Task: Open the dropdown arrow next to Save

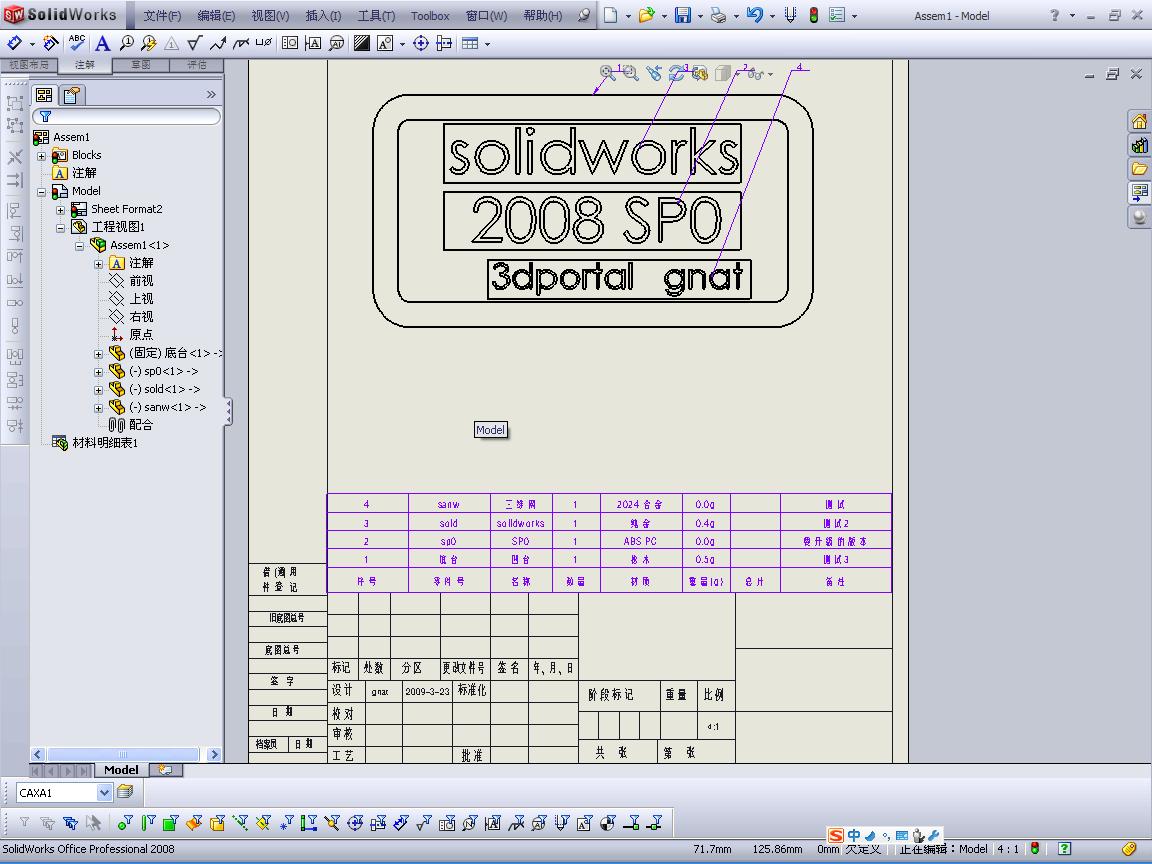Action: 699,16
